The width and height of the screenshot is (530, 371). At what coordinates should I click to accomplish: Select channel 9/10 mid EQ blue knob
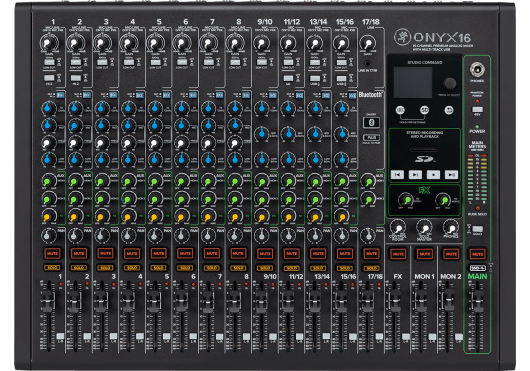262,133
